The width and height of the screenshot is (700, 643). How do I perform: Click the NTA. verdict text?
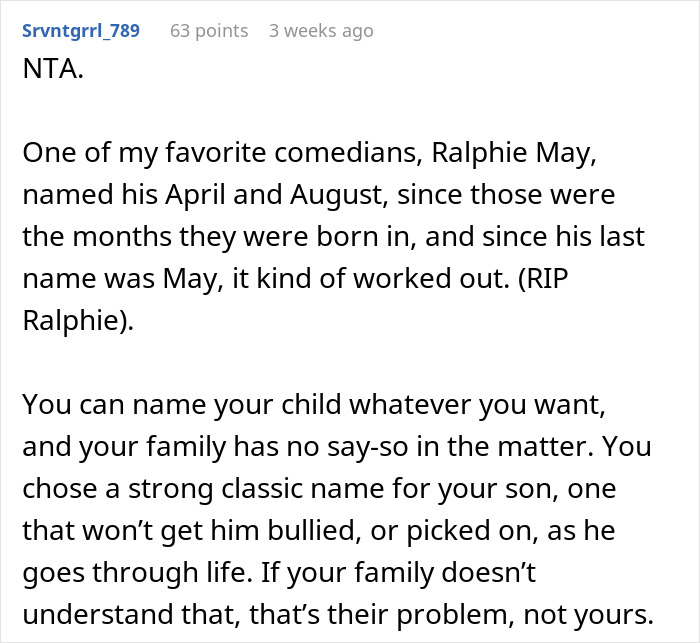pyautogui.click(x=53, y=69)
